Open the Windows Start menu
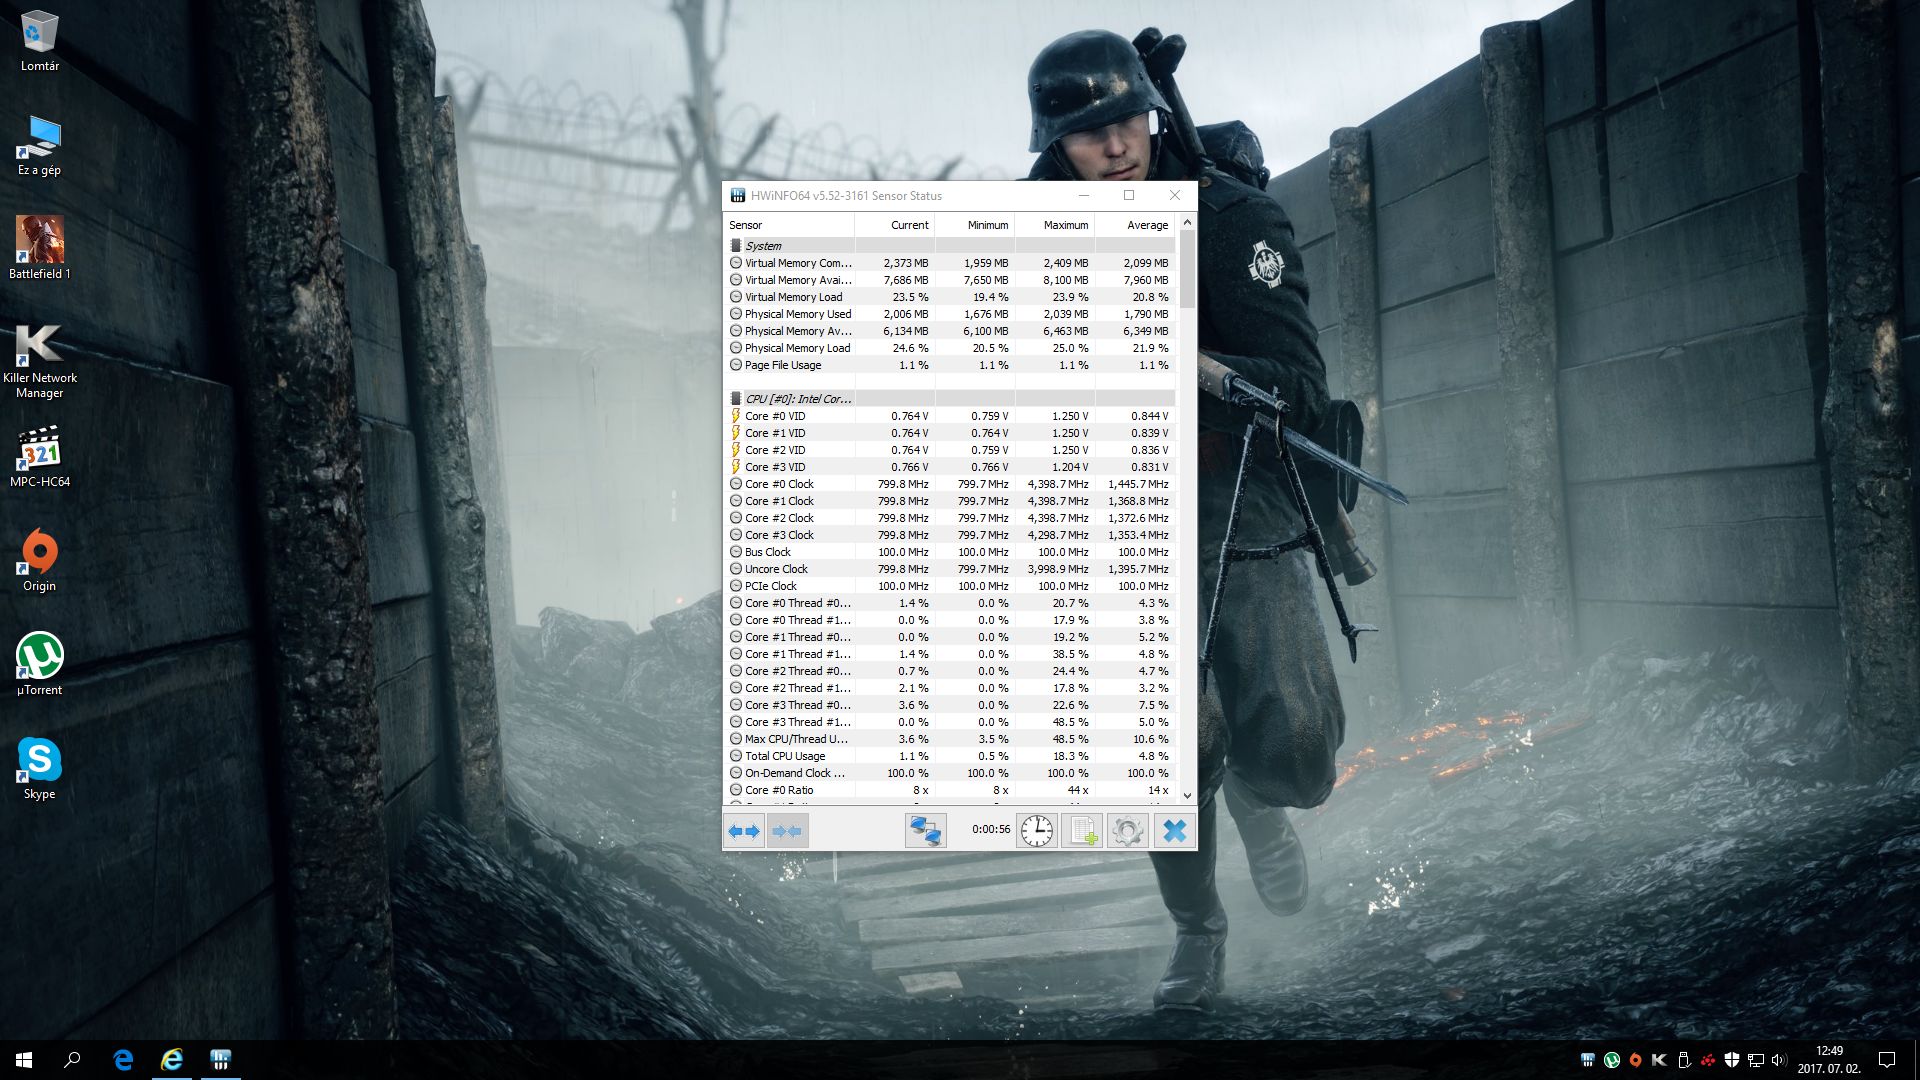This screenshot has height=1080, width=1920. 24,1060
